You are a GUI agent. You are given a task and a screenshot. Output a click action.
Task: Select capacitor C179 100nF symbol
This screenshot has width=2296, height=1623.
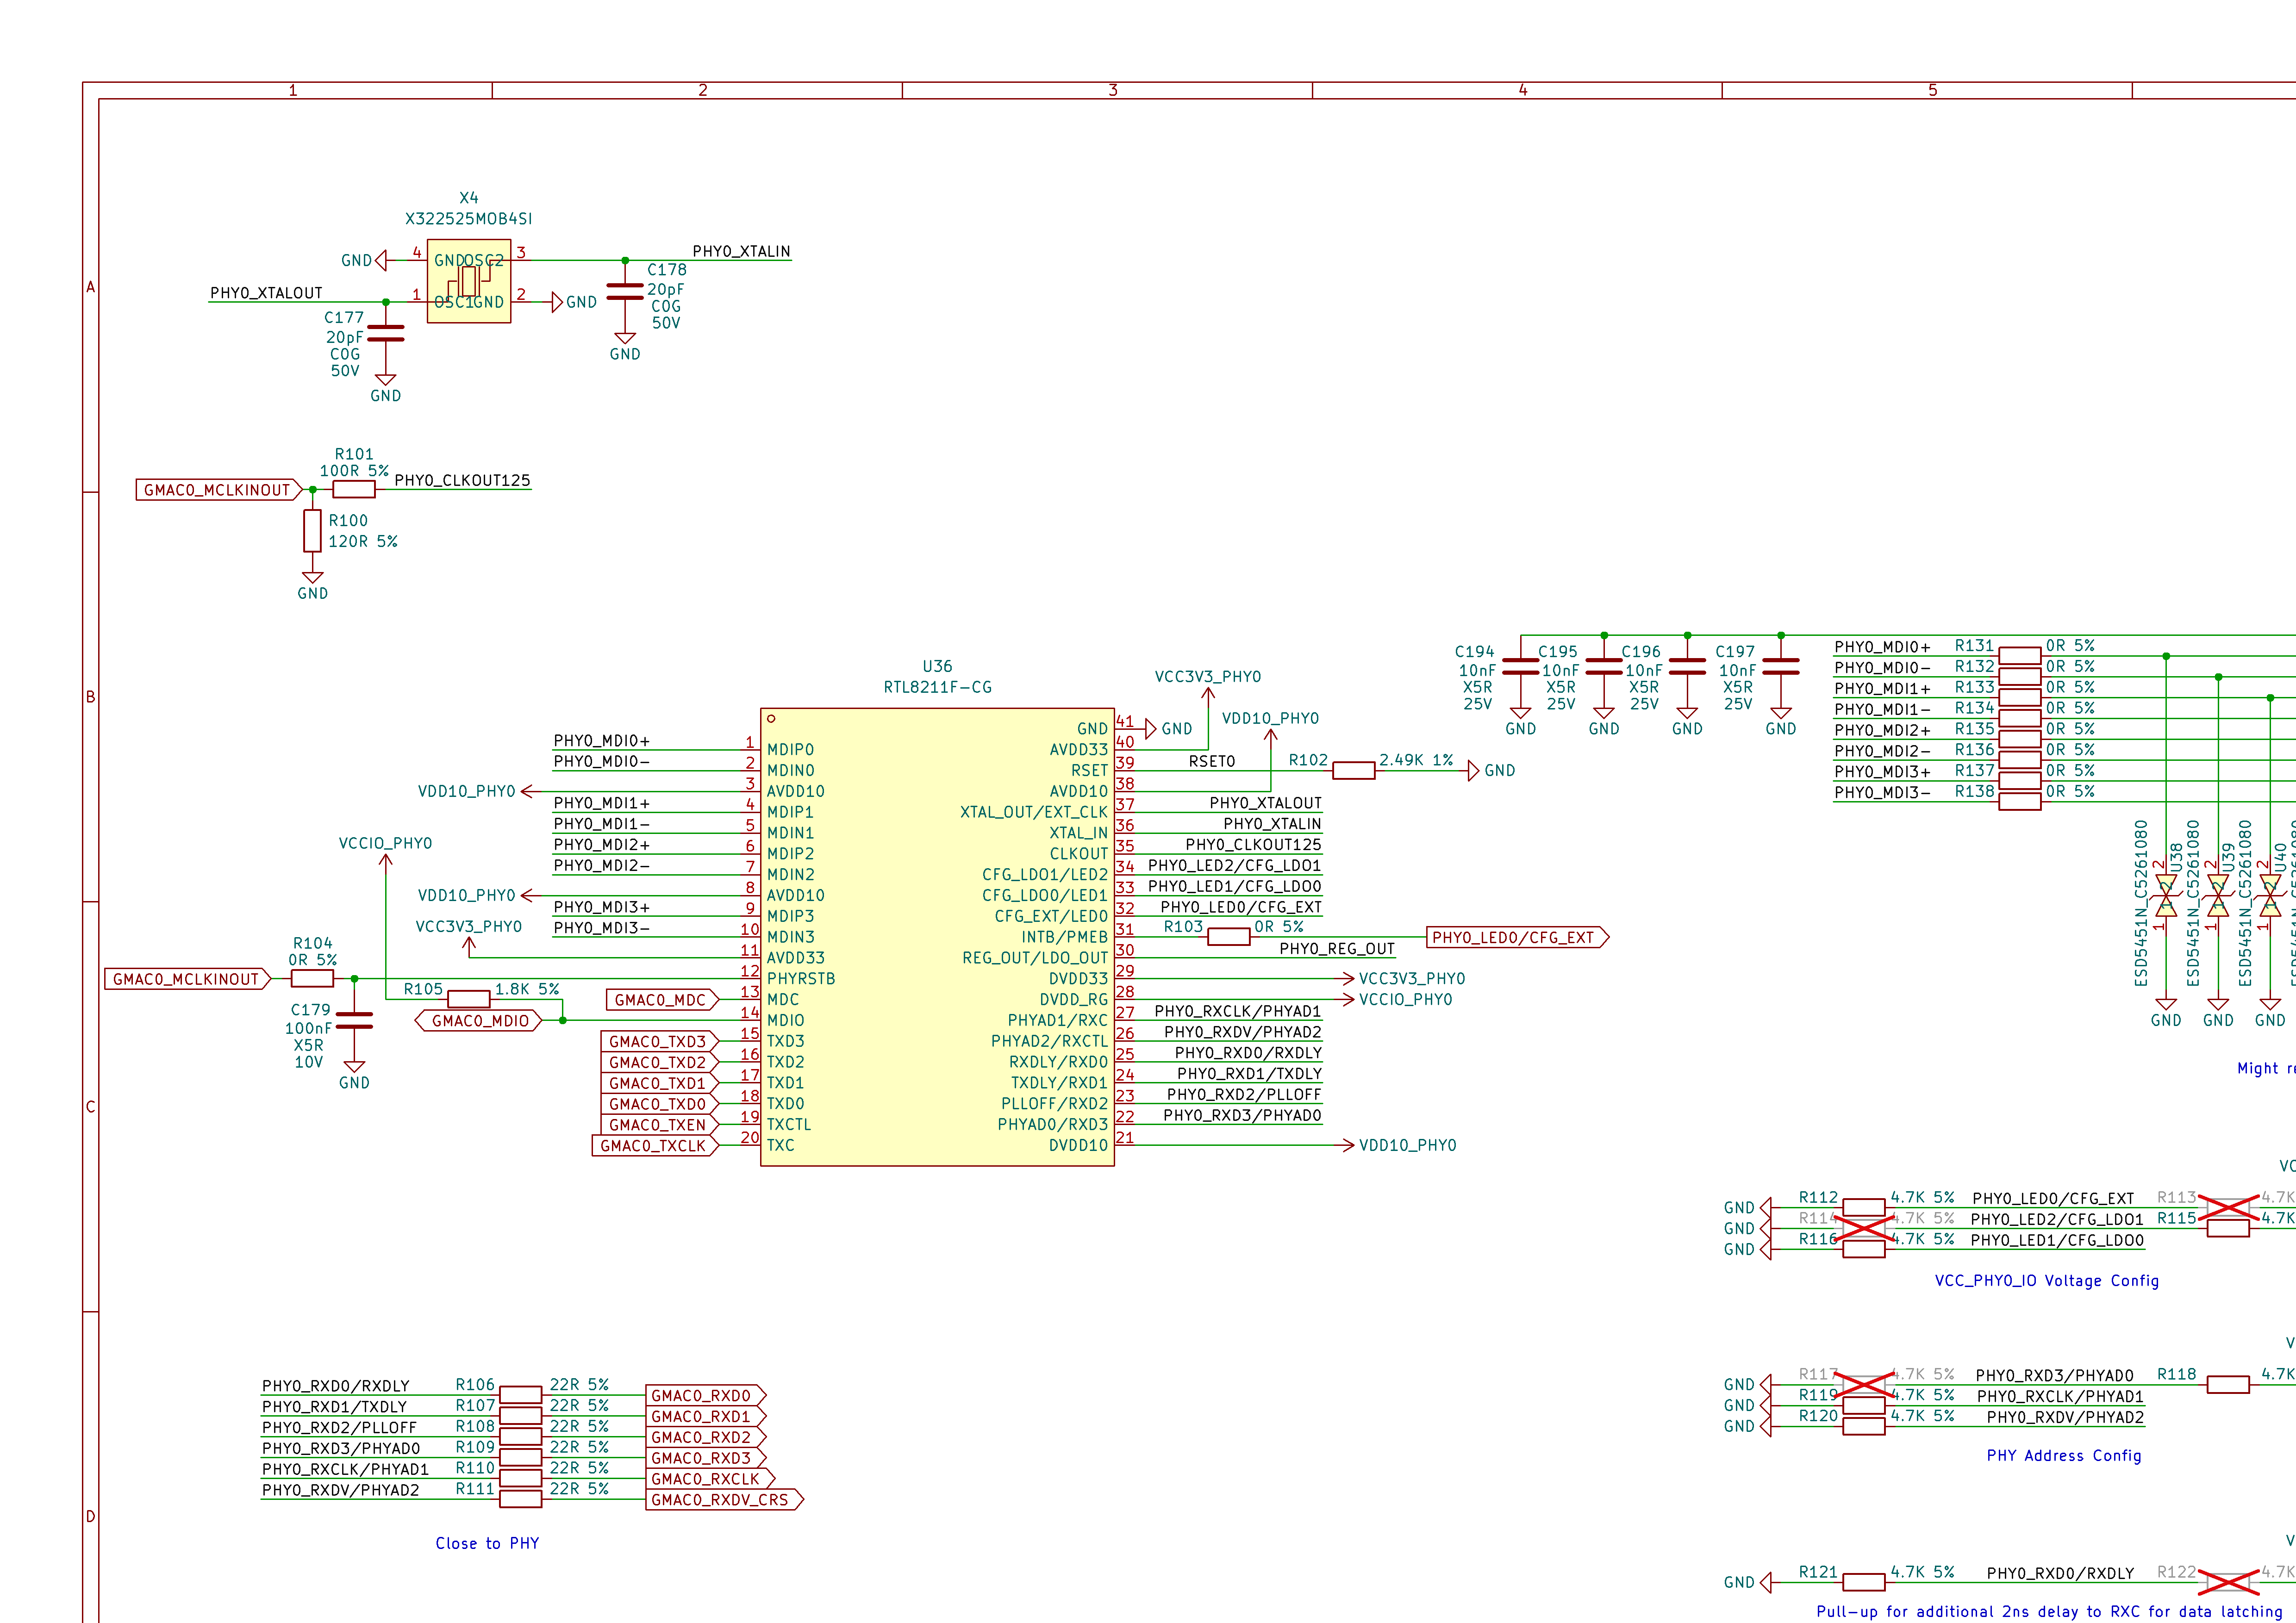pyautogui.click(x=354, y=1020)
